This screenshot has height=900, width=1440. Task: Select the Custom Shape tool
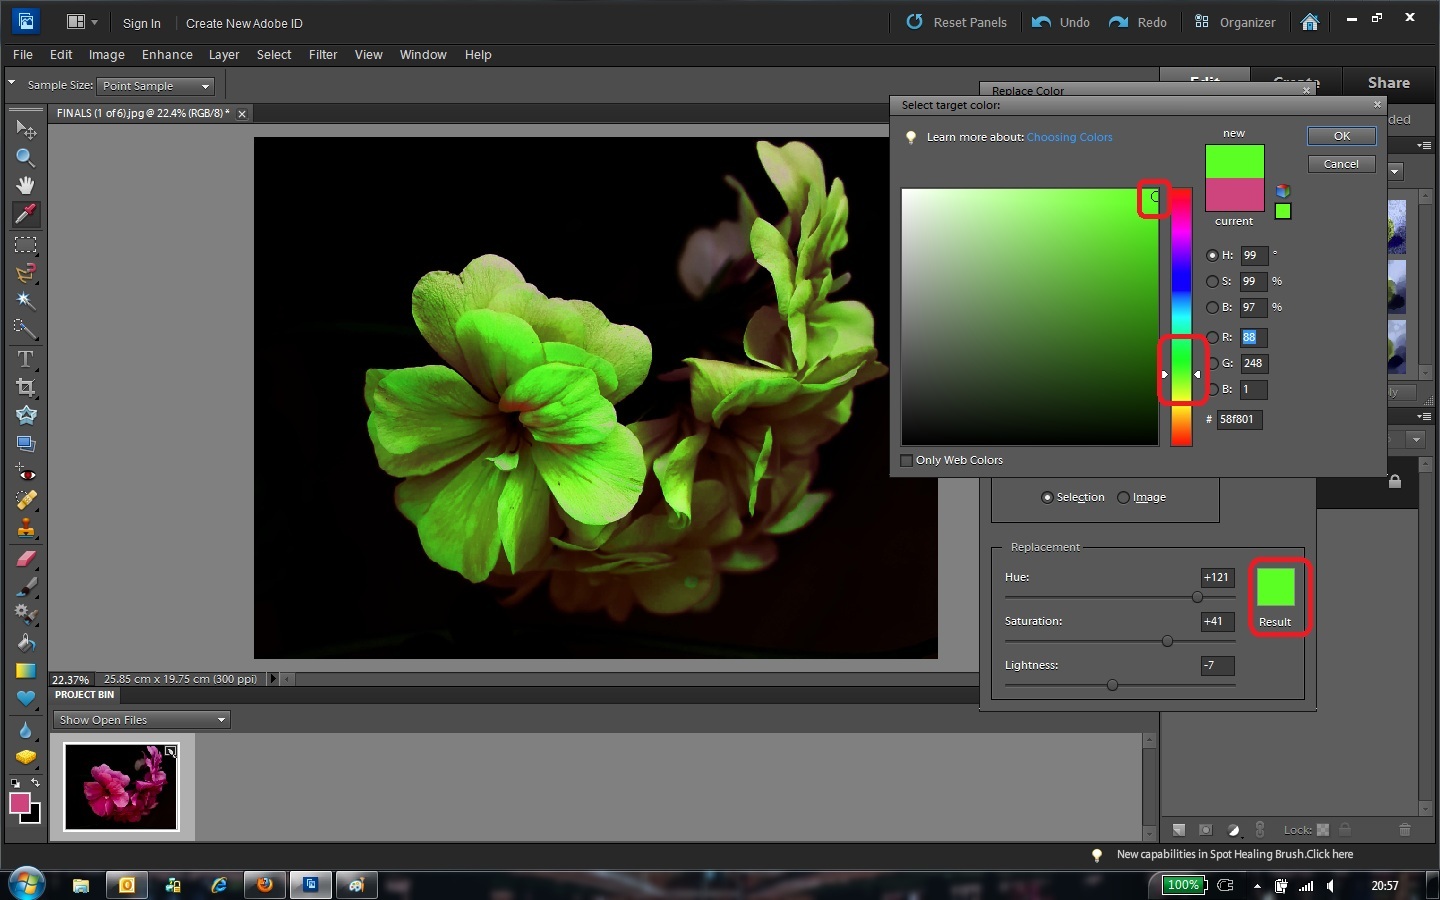pyautogui.click(x=25, y=698)
